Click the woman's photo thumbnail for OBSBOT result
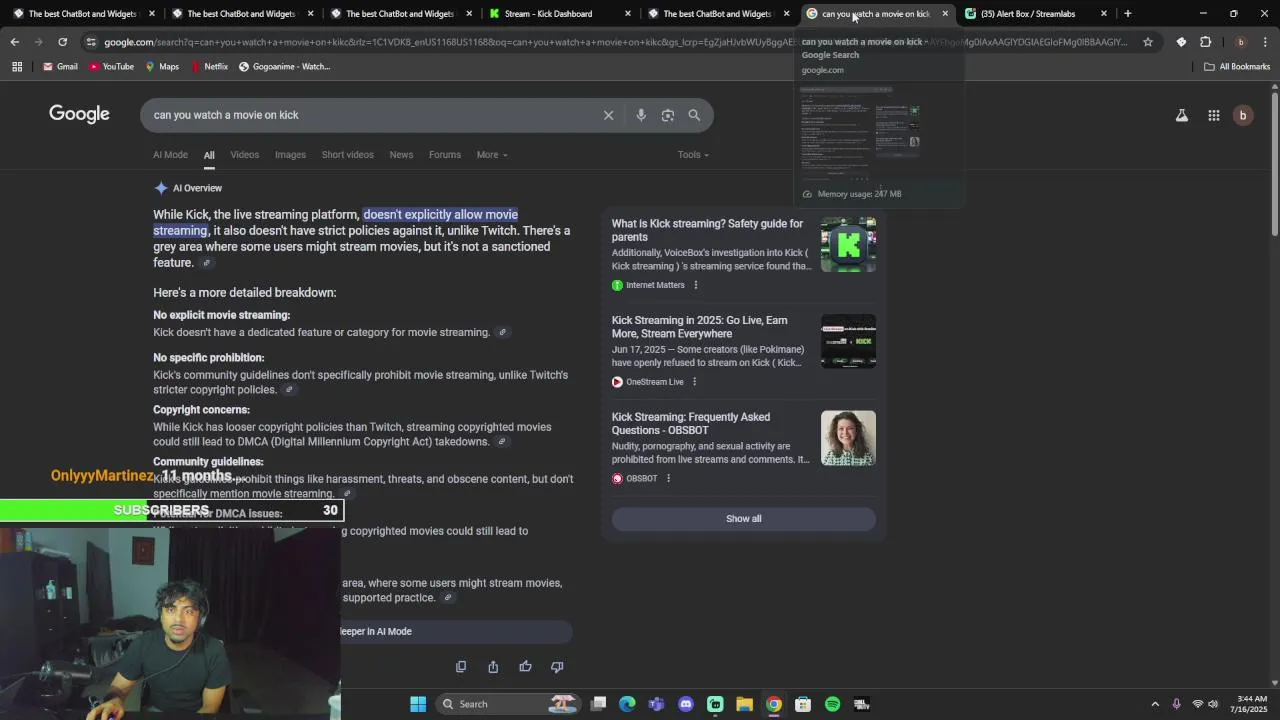1280x720 pixels. click(x=848, y=438)
